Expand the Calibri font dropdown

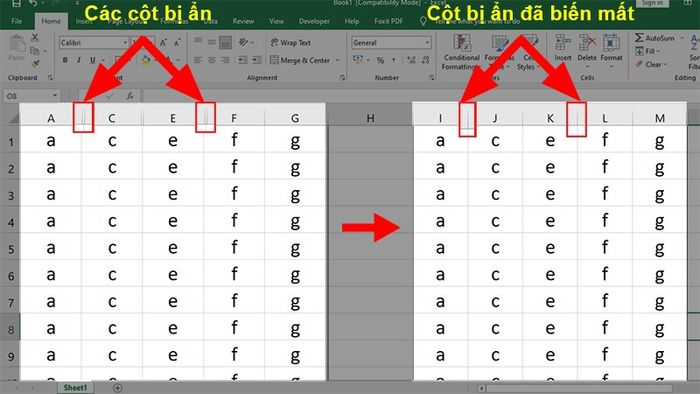pyautogui.click(x=125, y=43)
